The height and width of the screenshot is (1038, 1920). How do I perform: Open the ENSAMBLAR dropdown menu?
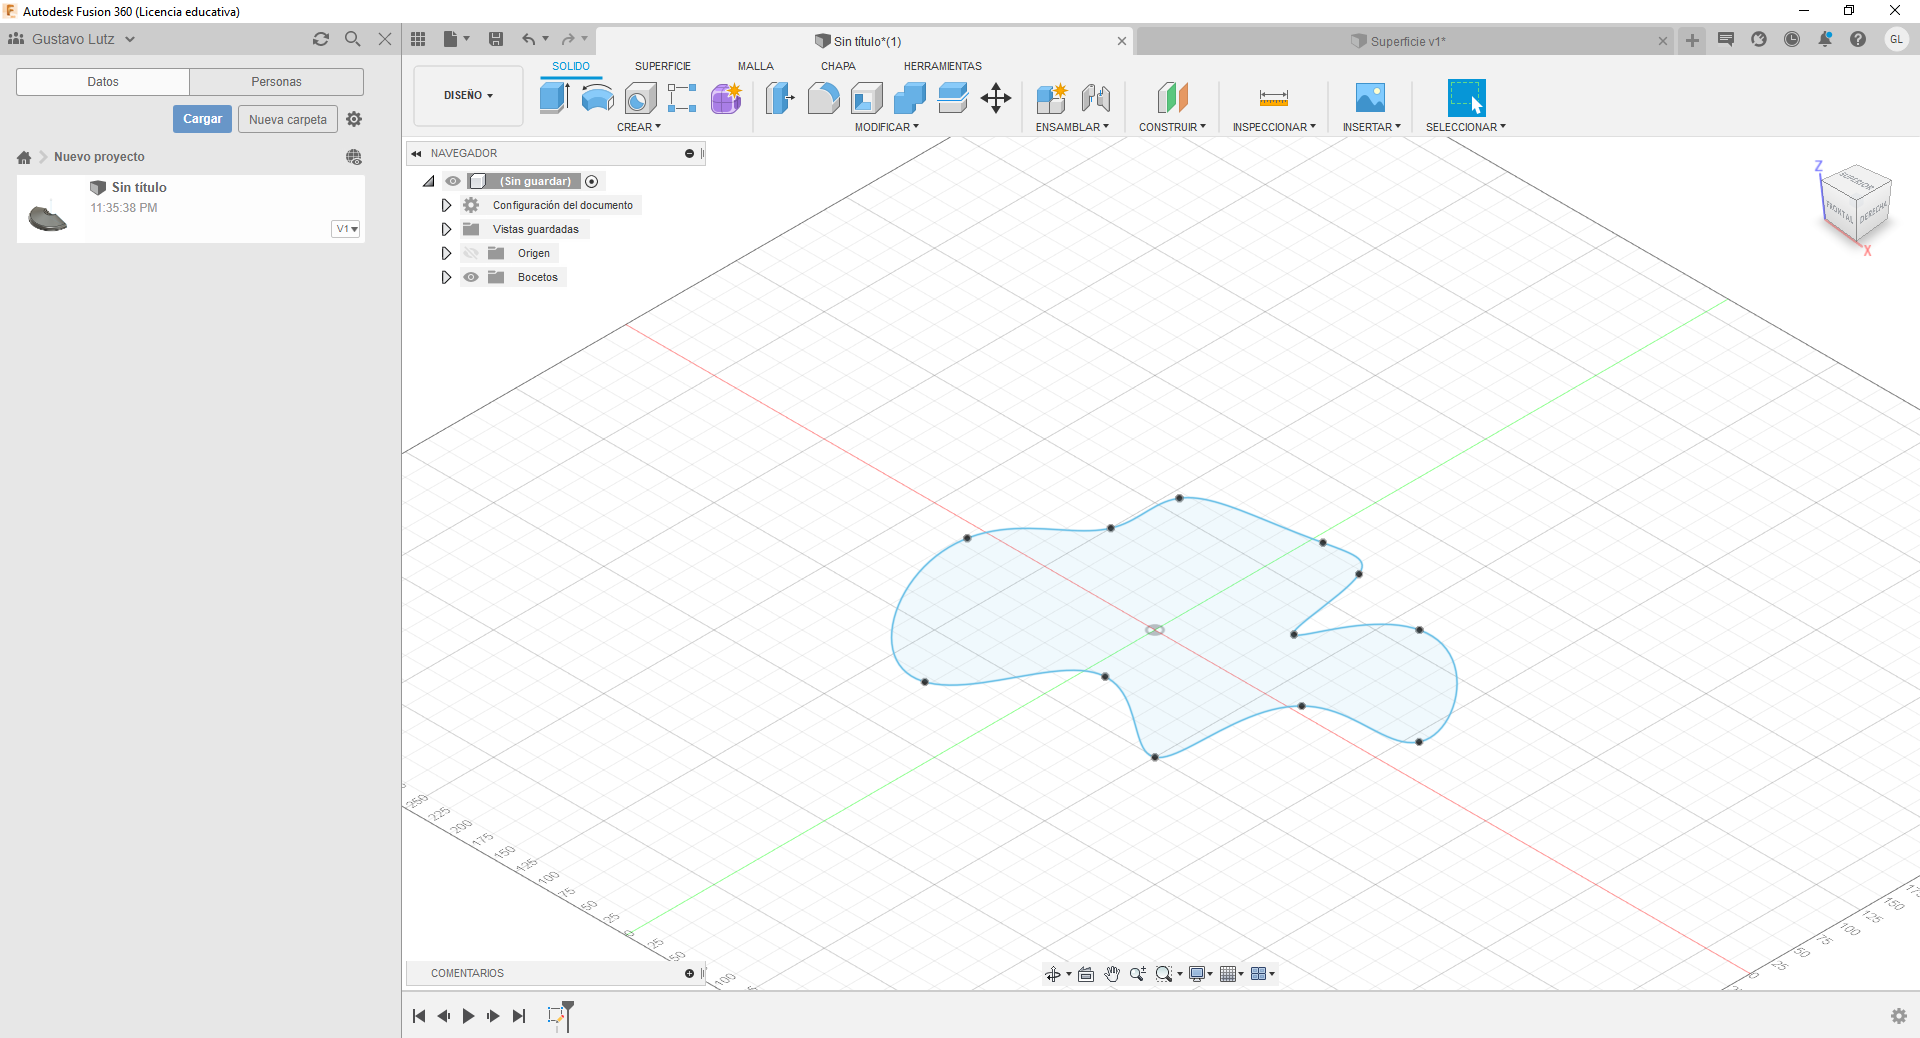(x=1072, y=127)
